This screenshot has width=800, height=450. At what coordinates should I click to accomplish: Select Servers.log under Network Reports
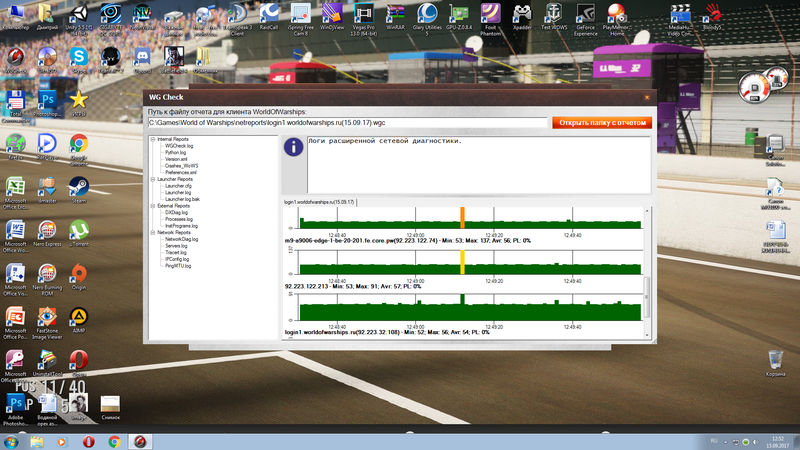tap(176, 246)
